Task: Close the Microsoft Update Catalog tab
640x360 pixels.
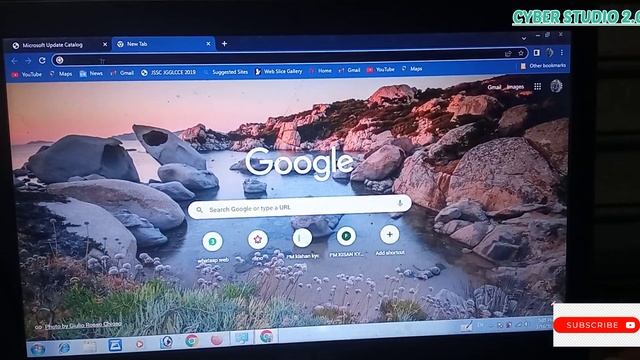Action: tap(105, 44)
